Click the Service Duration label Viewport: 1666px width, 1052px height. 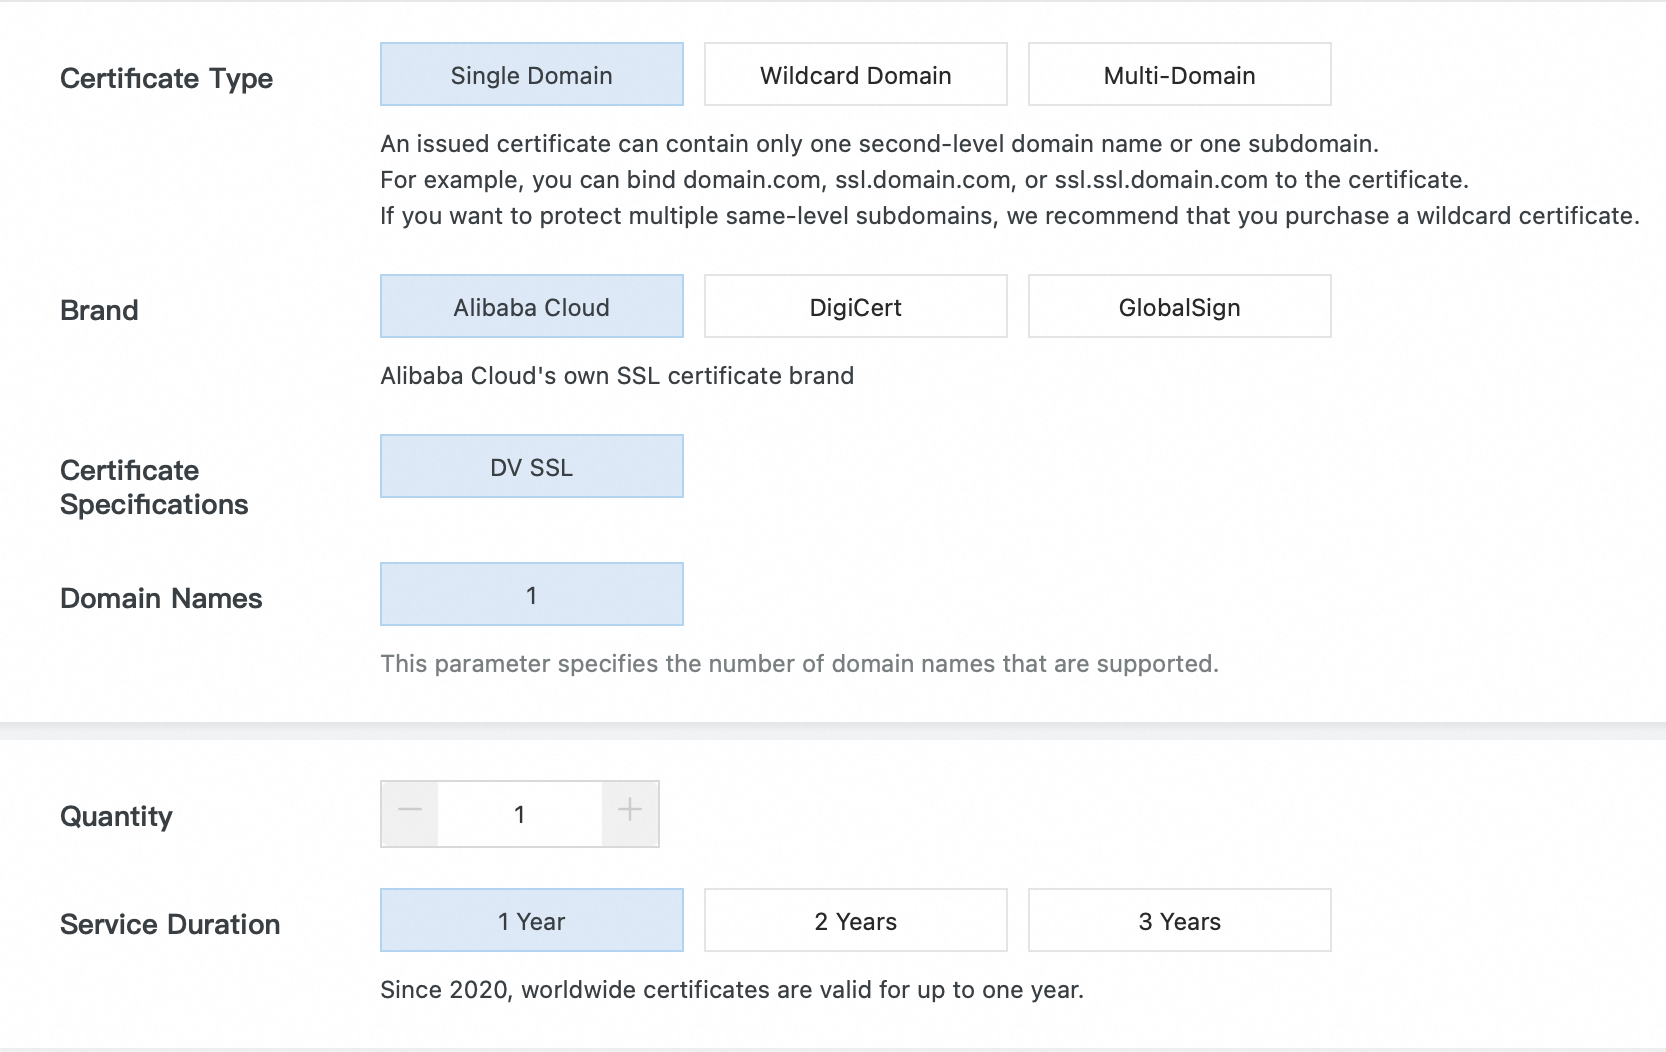(x=170, y=924)
